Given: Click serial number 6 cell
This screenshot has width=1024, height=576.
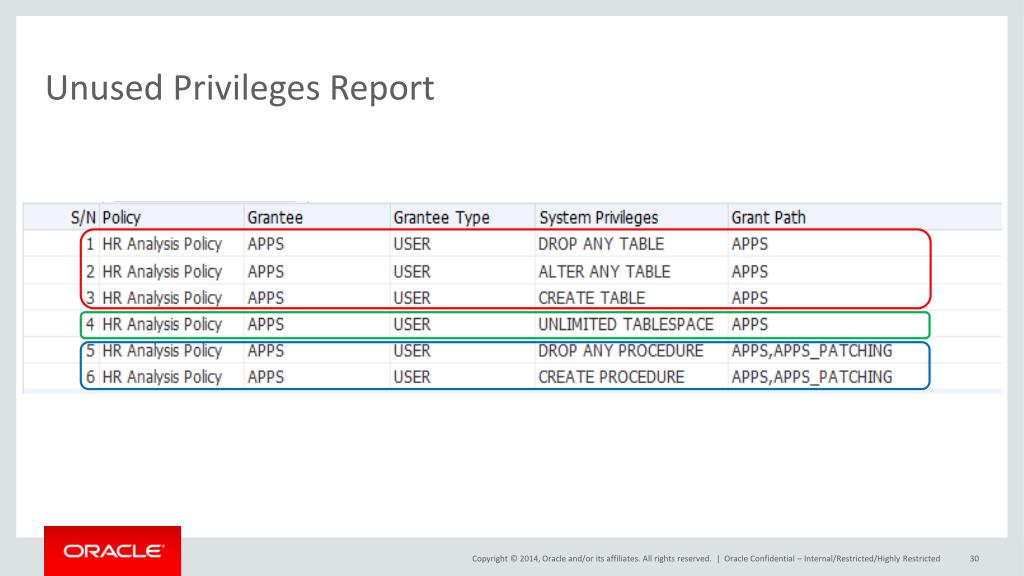Looking at the screenshot, I should [90, 377].
